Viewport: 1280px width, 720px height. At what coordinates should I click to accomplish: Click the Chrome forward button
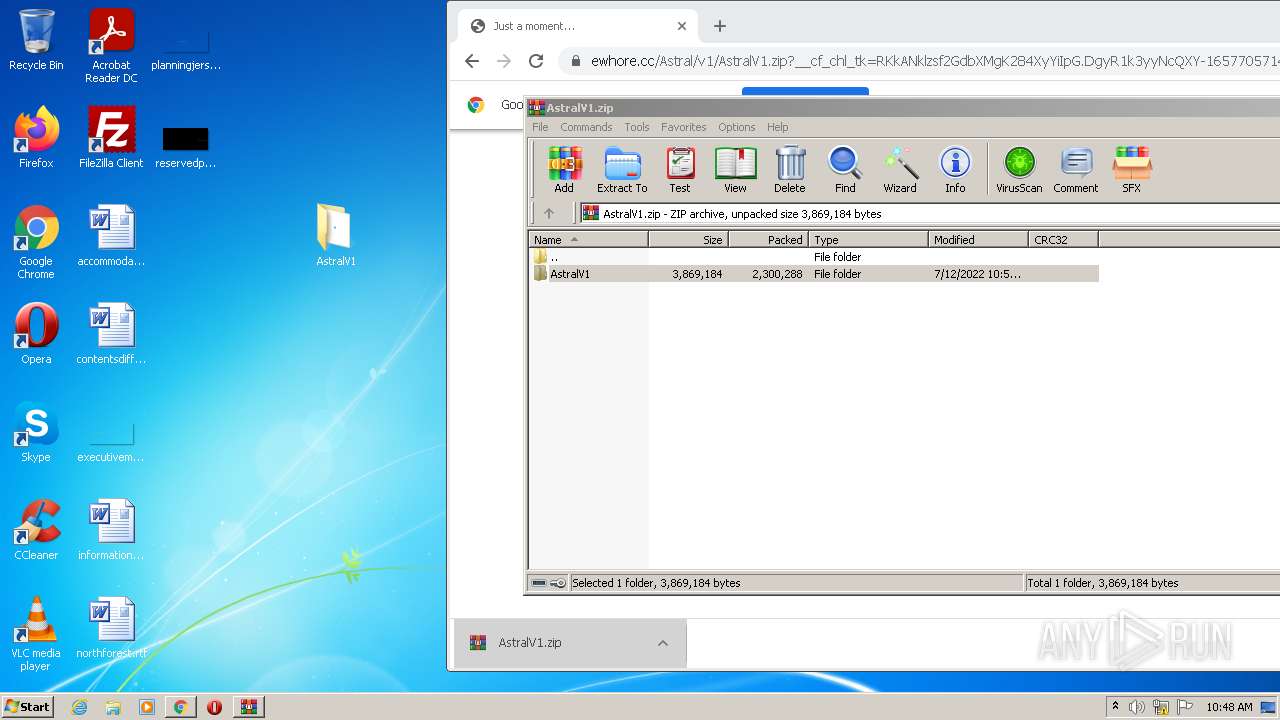504,61
